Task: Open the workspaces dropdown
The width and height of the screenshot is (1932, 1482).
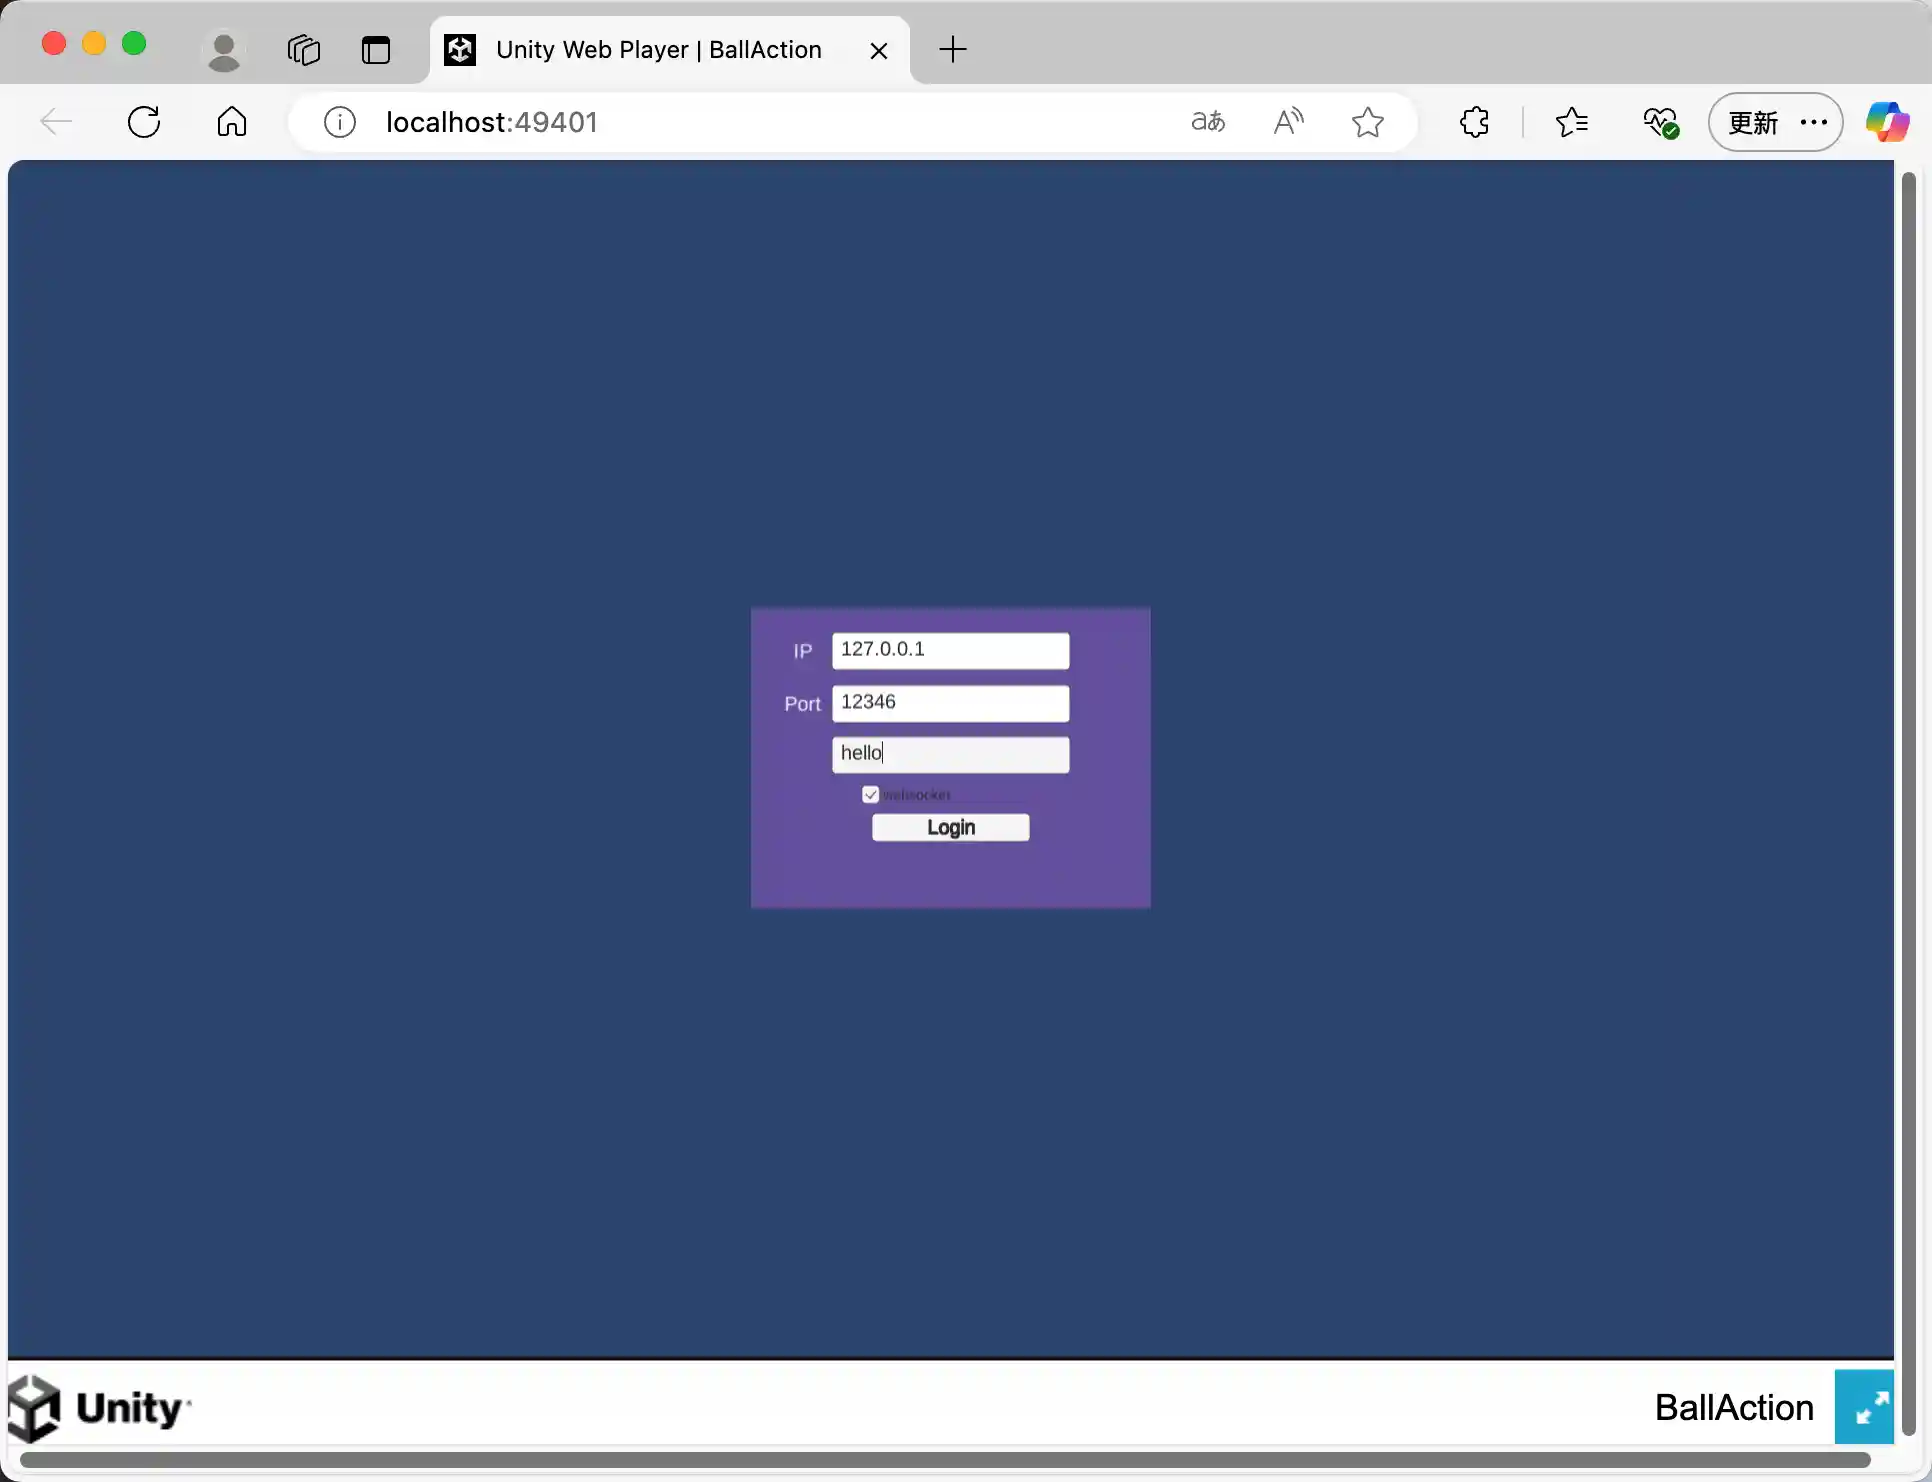Action: 303,50
